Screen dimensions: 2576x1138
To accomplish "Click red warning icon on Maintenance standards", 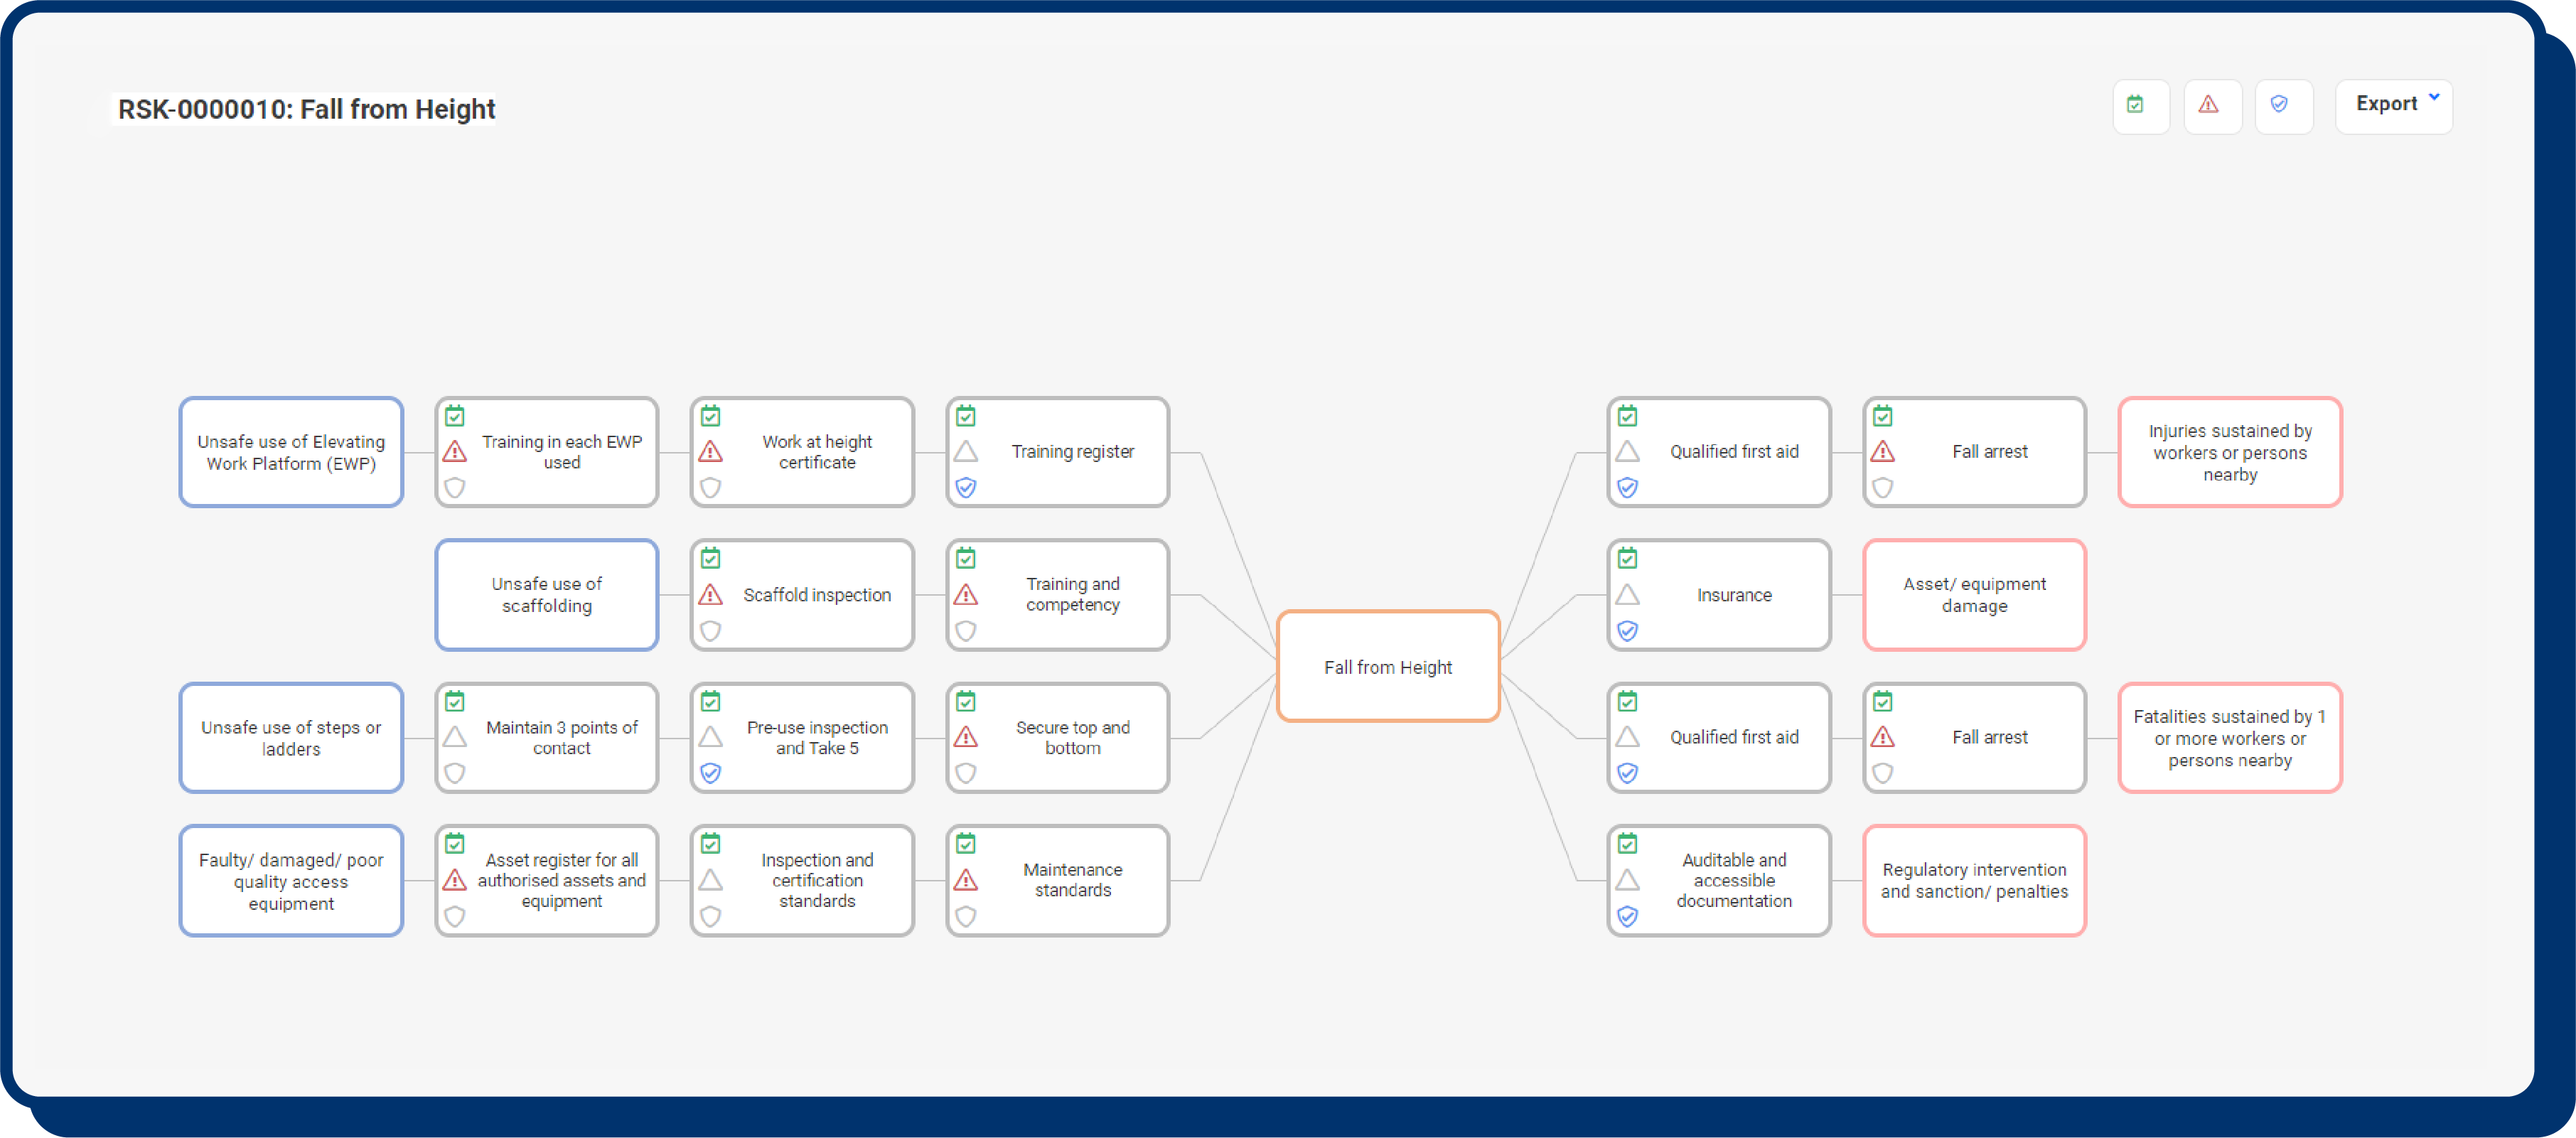I will coord(966,879).
